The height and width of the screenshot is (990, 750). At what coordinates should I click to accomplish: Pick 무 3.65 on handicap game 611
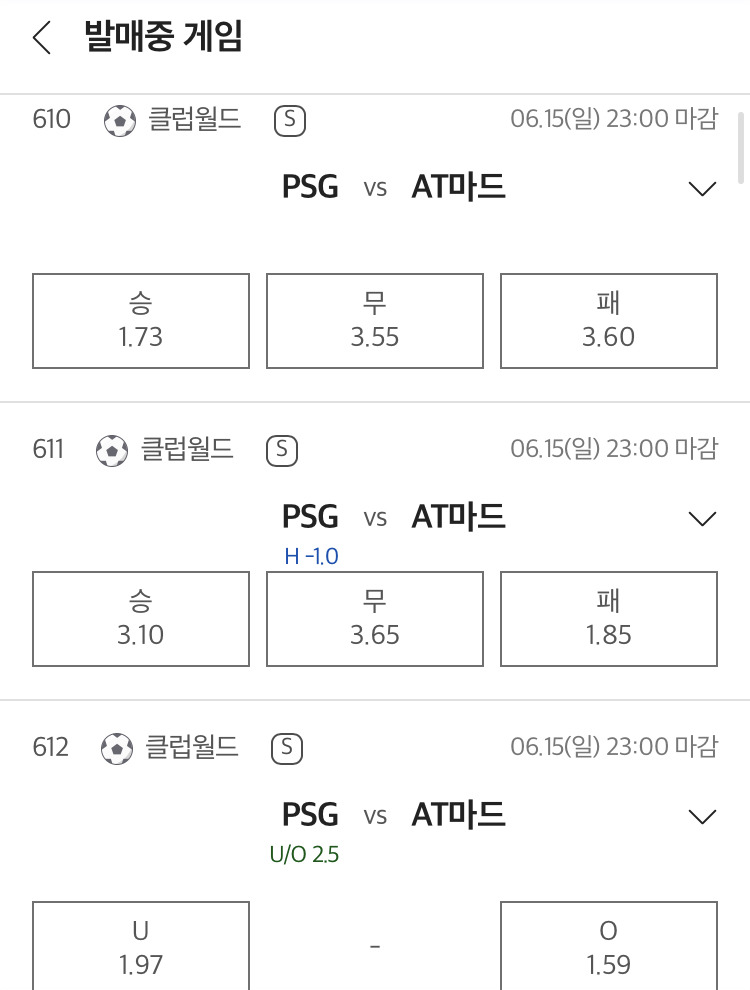375,619
